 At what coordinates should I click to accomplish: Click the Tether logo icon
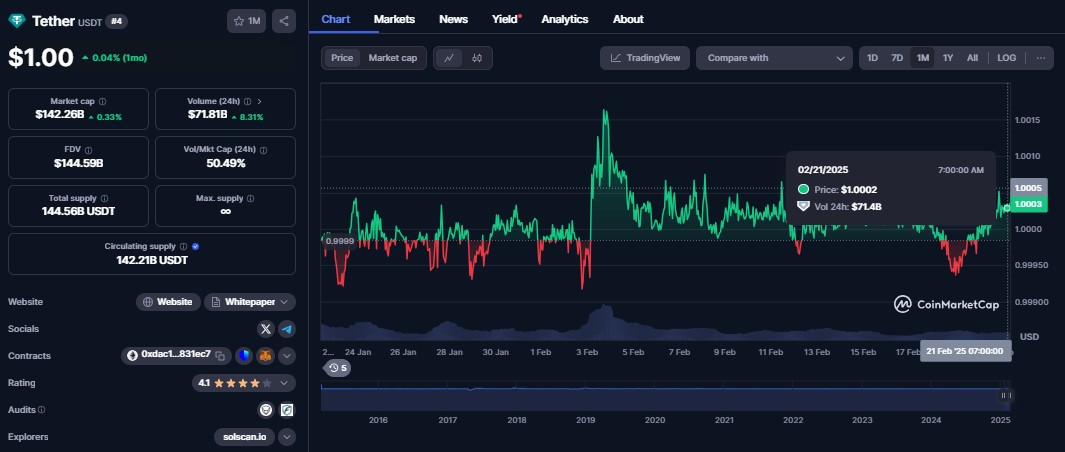click(16, 21)
